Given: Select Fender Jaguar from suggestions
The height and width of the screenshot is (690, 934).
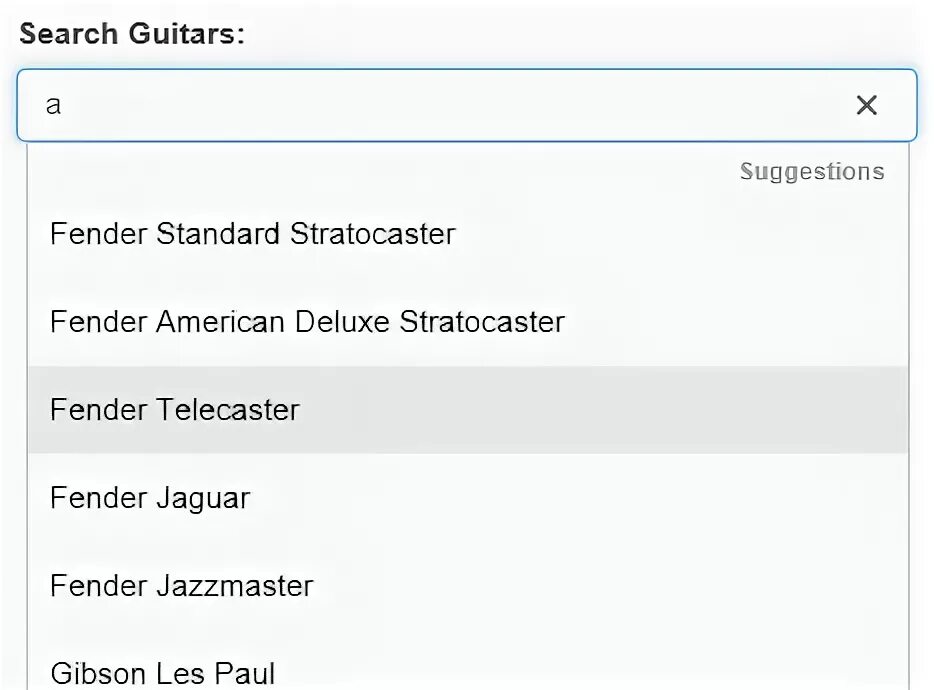Looking at the screenshot, I should pyautogui.click(x=150, y=498).
